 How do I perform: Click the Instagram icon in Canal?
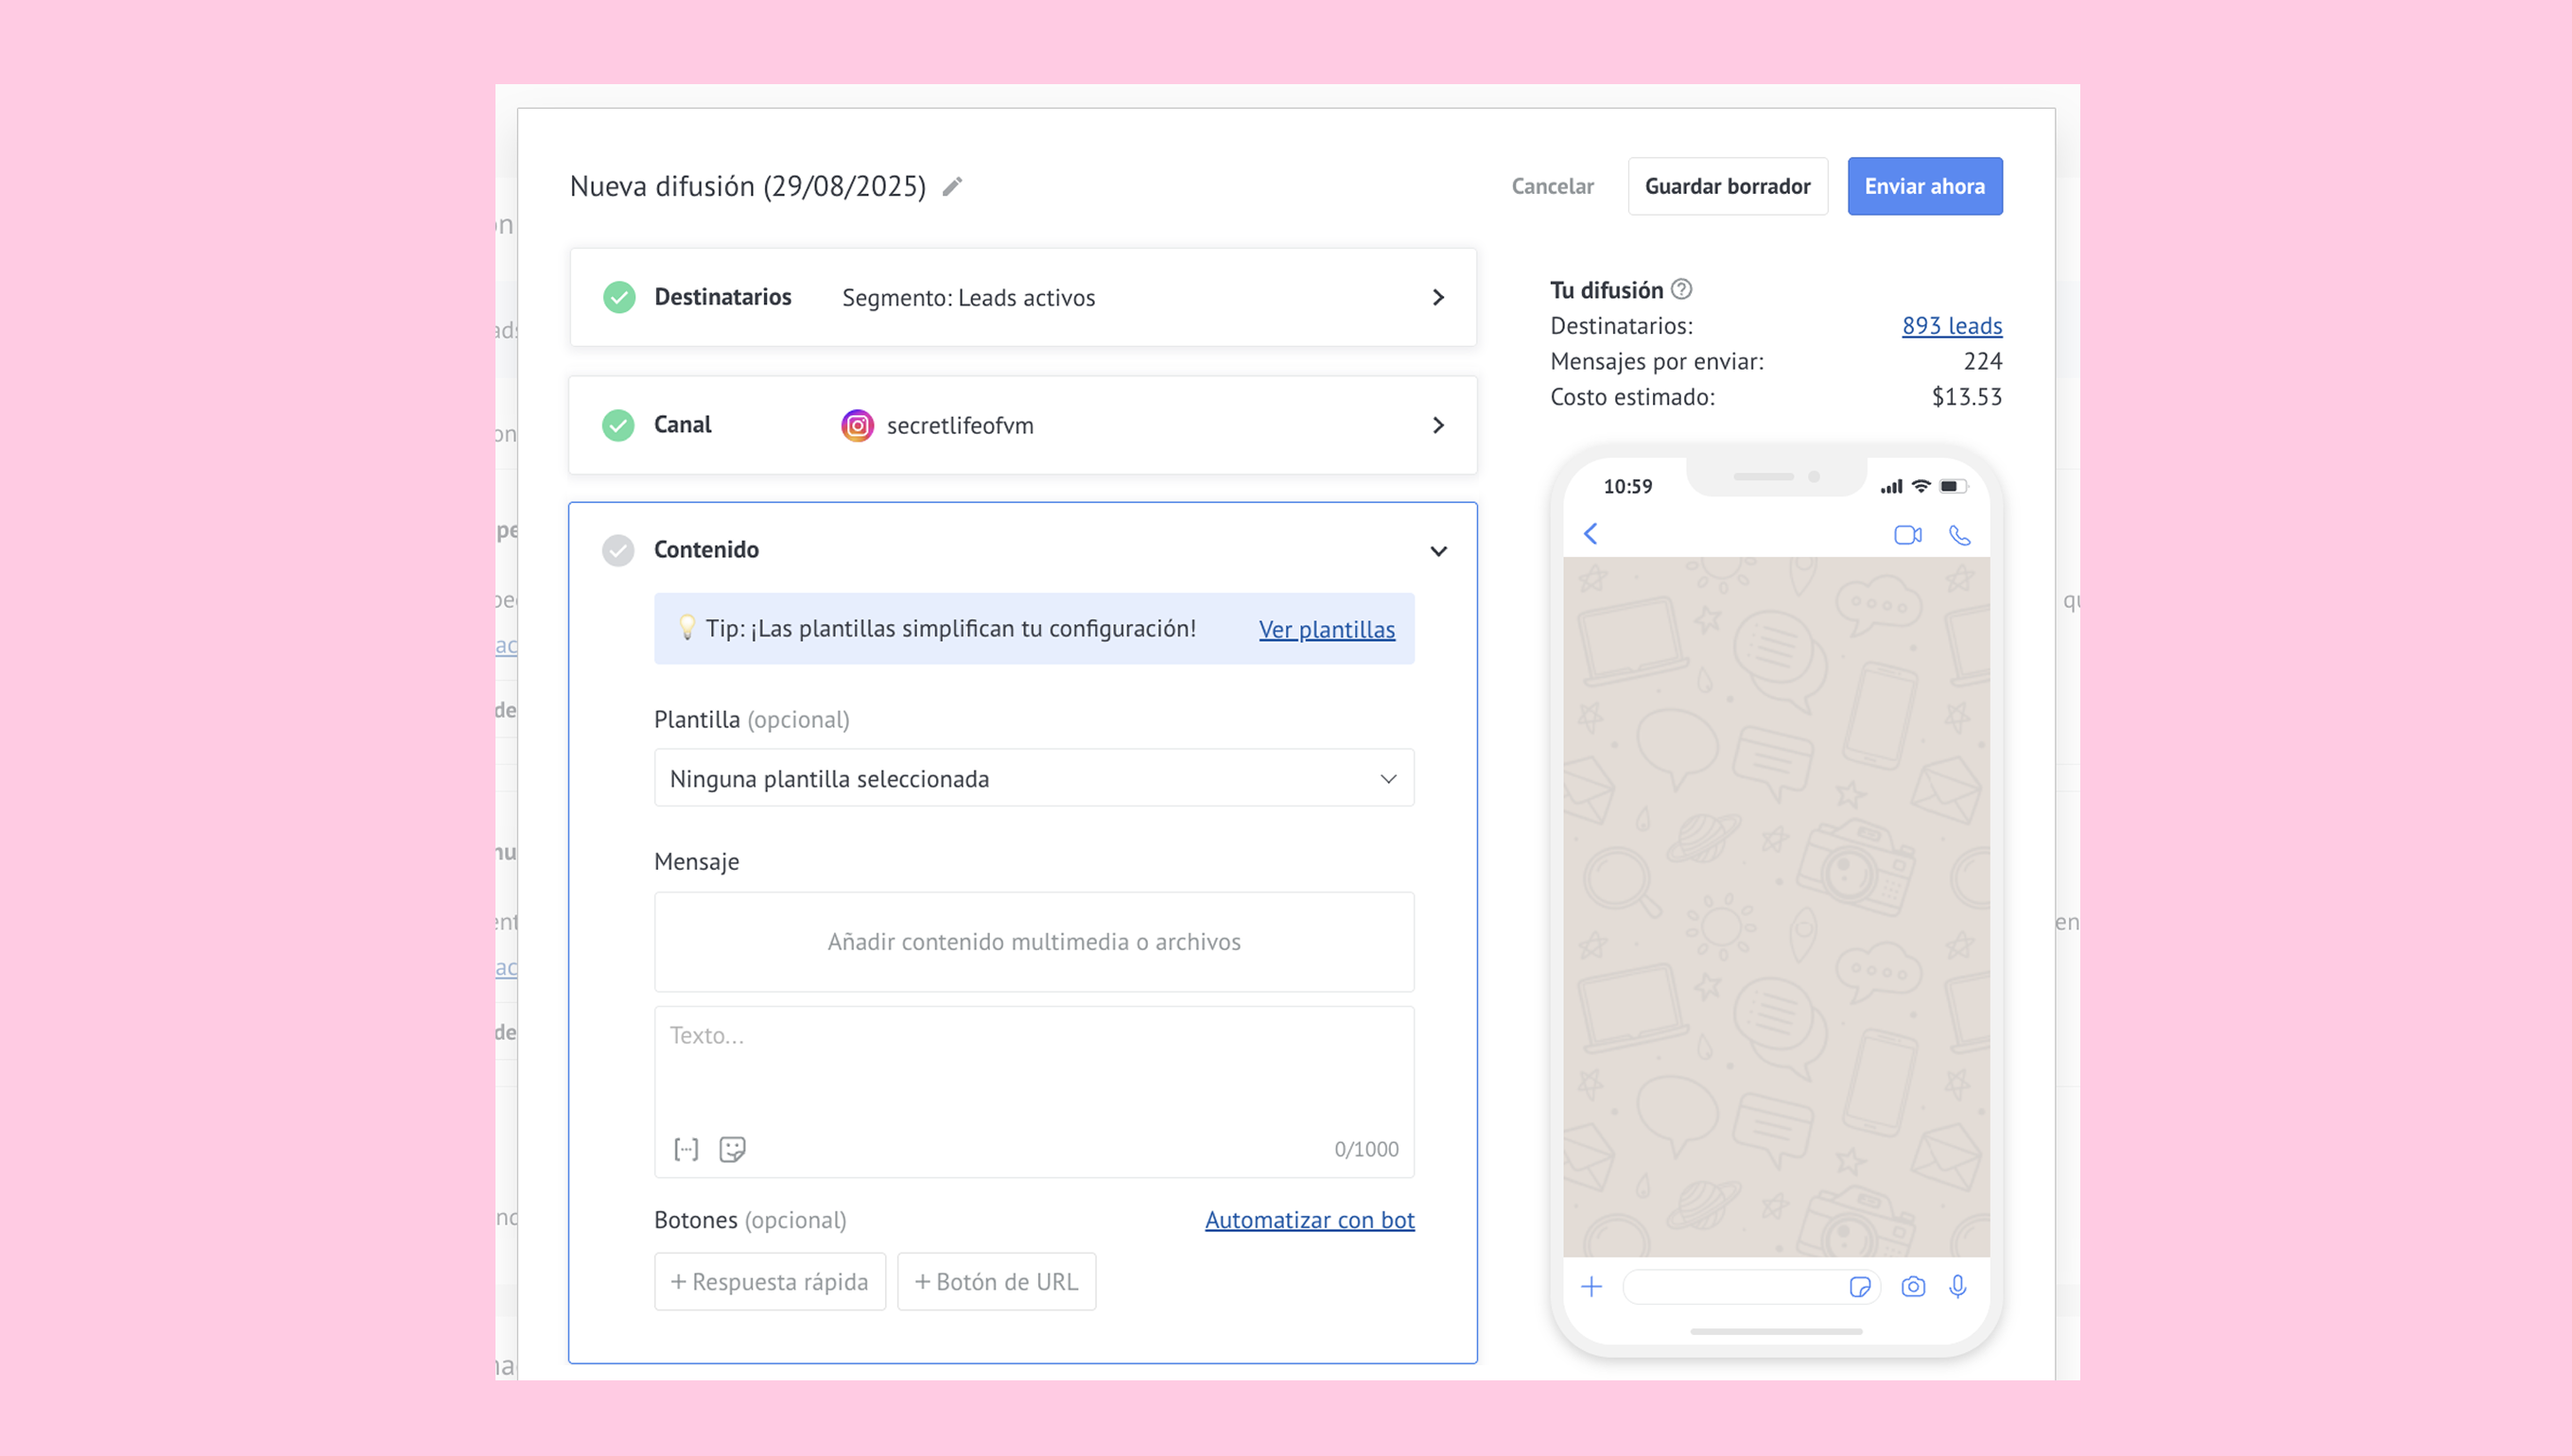(857, 425)
